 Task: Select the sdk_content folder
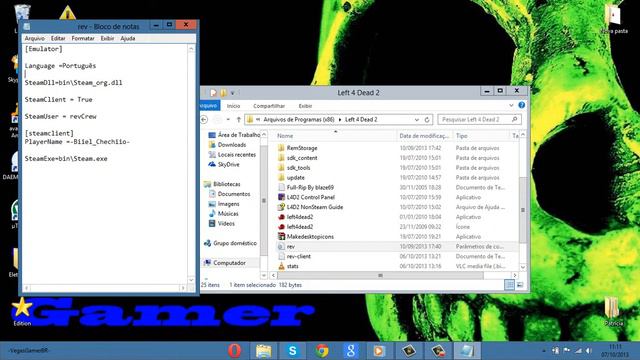pyautogui.click(x=297, y=158)
